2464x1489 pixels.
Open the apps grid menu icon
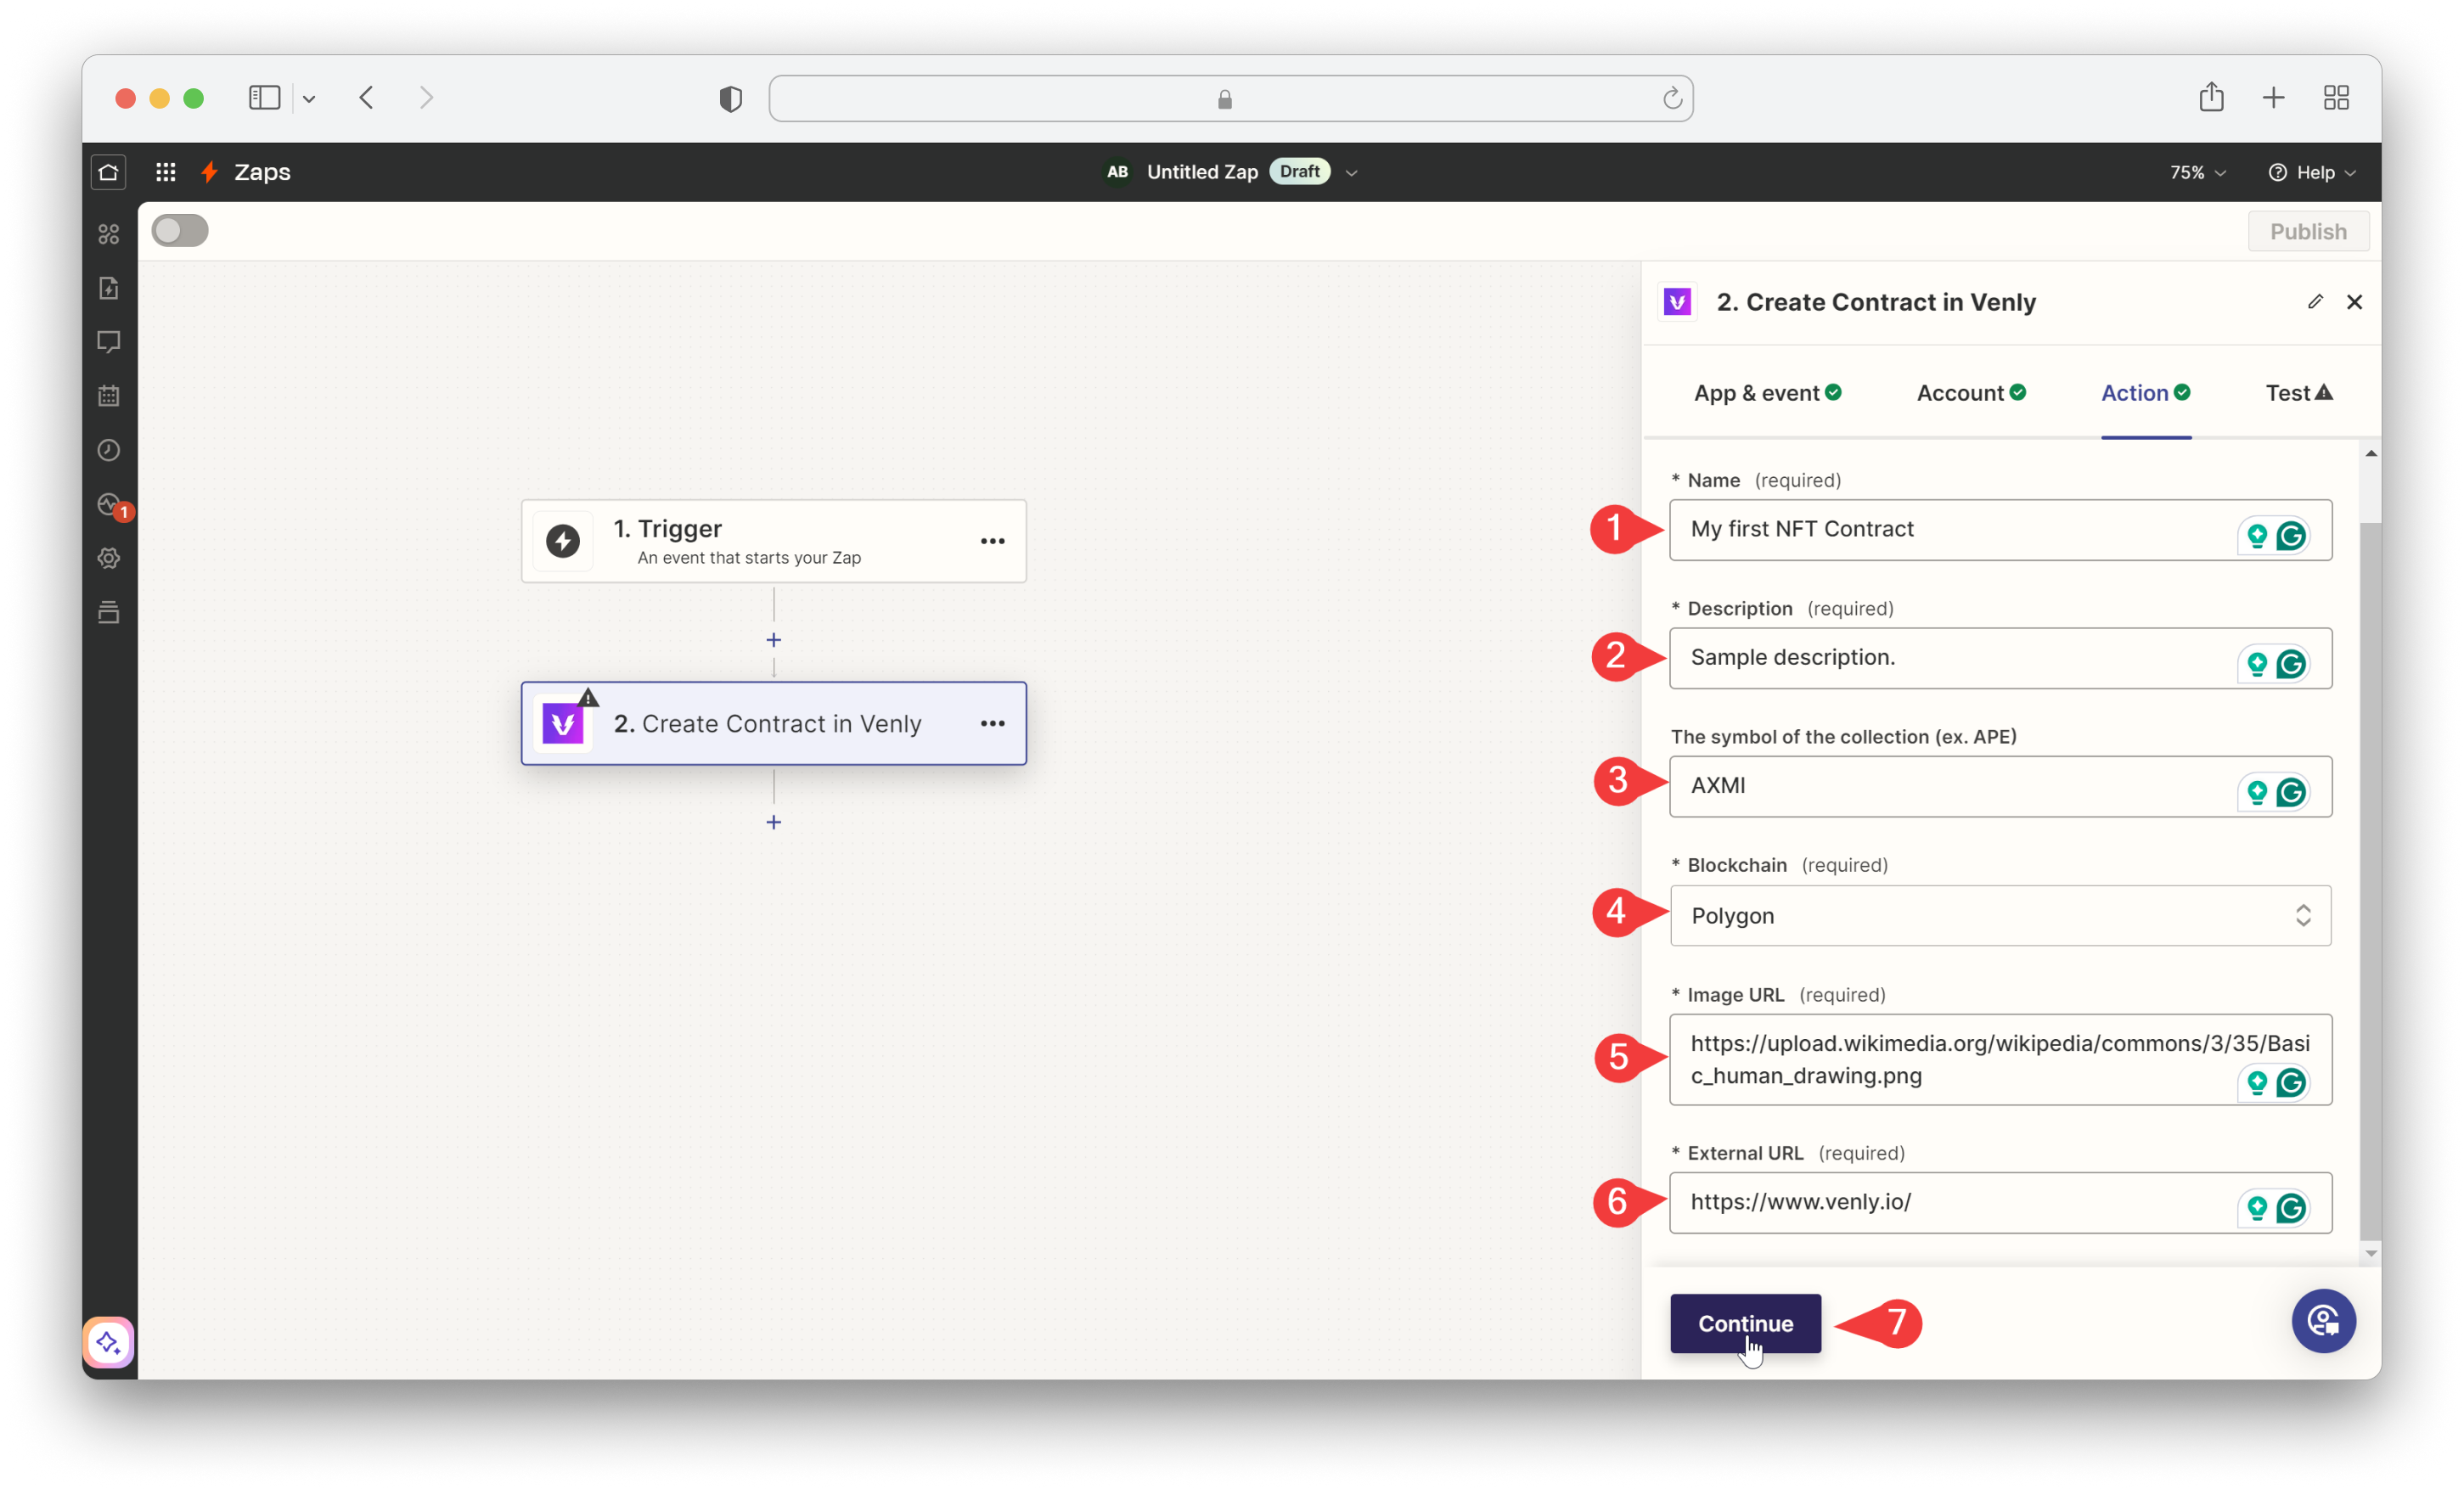[166, 172]
